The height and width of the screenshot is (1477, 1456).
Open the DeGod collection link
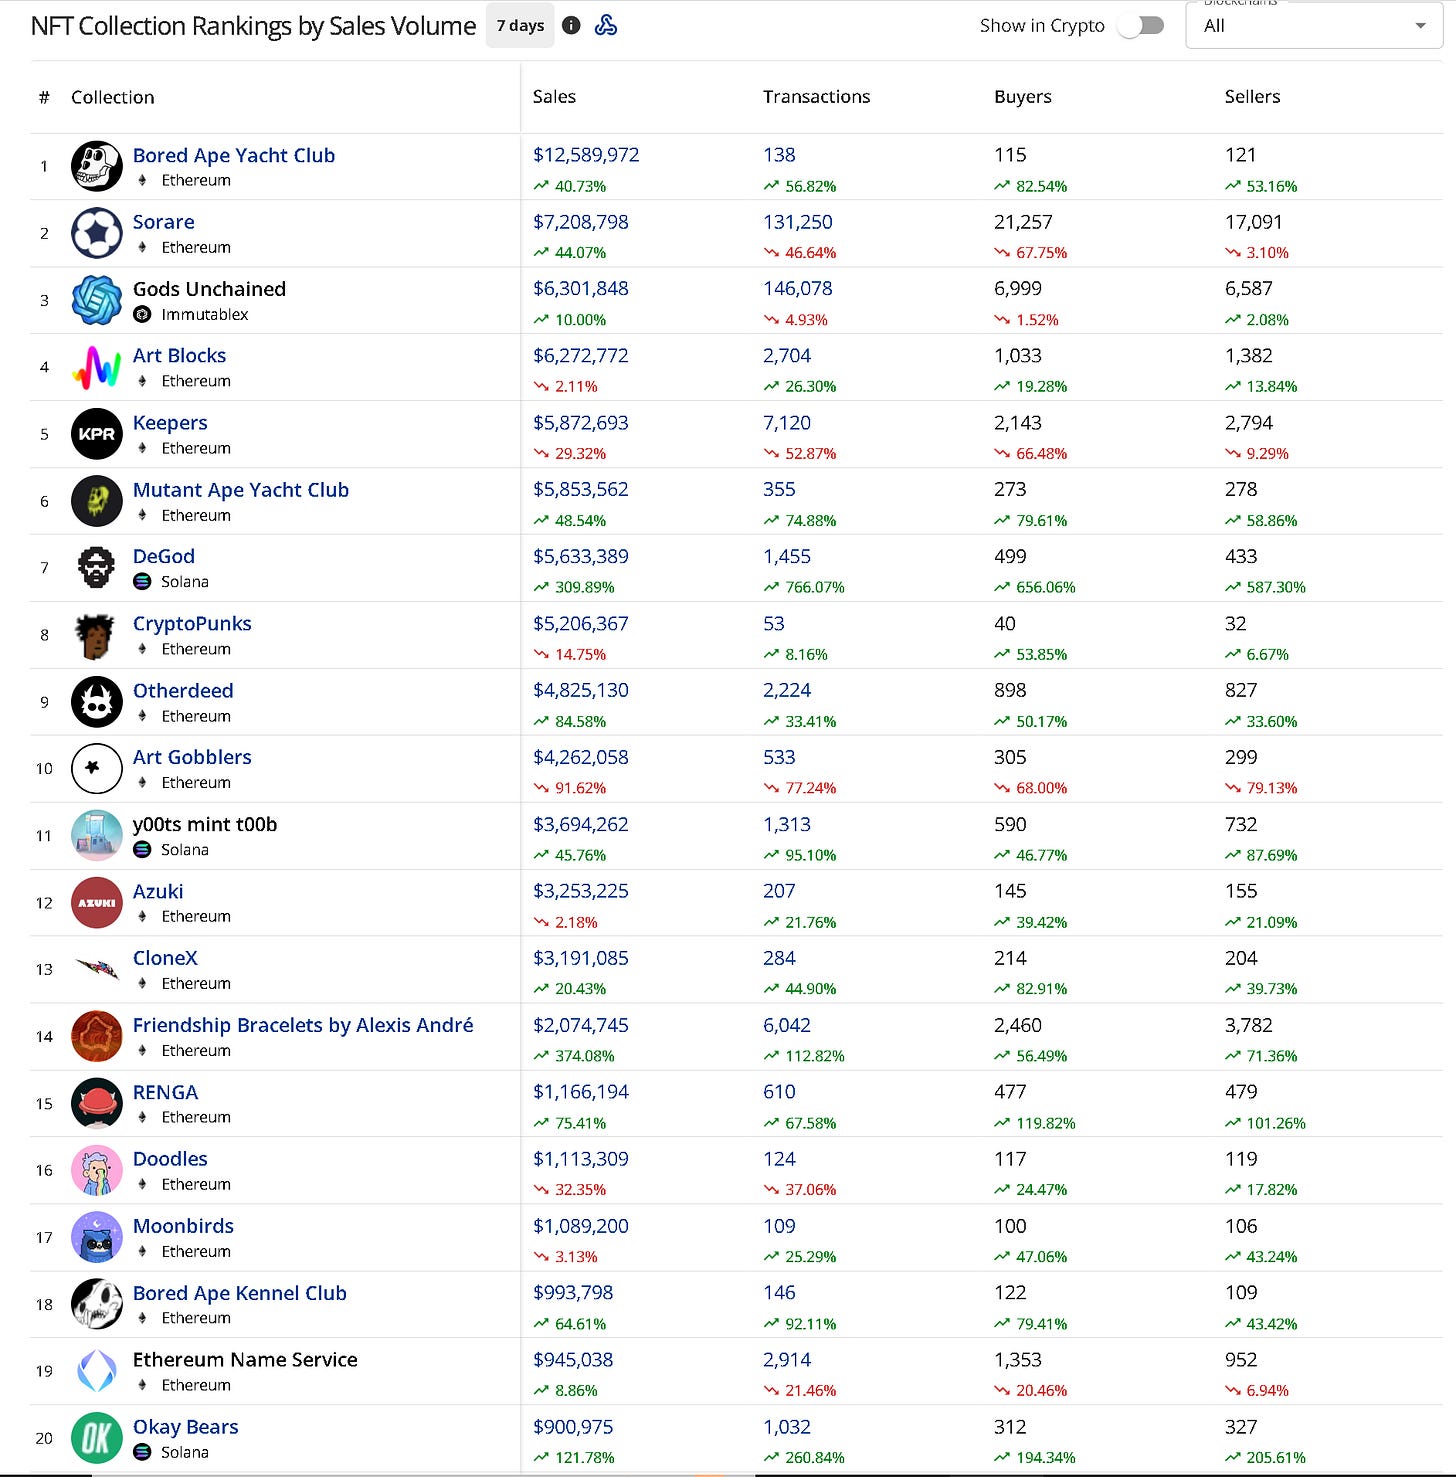pos(164,556)
